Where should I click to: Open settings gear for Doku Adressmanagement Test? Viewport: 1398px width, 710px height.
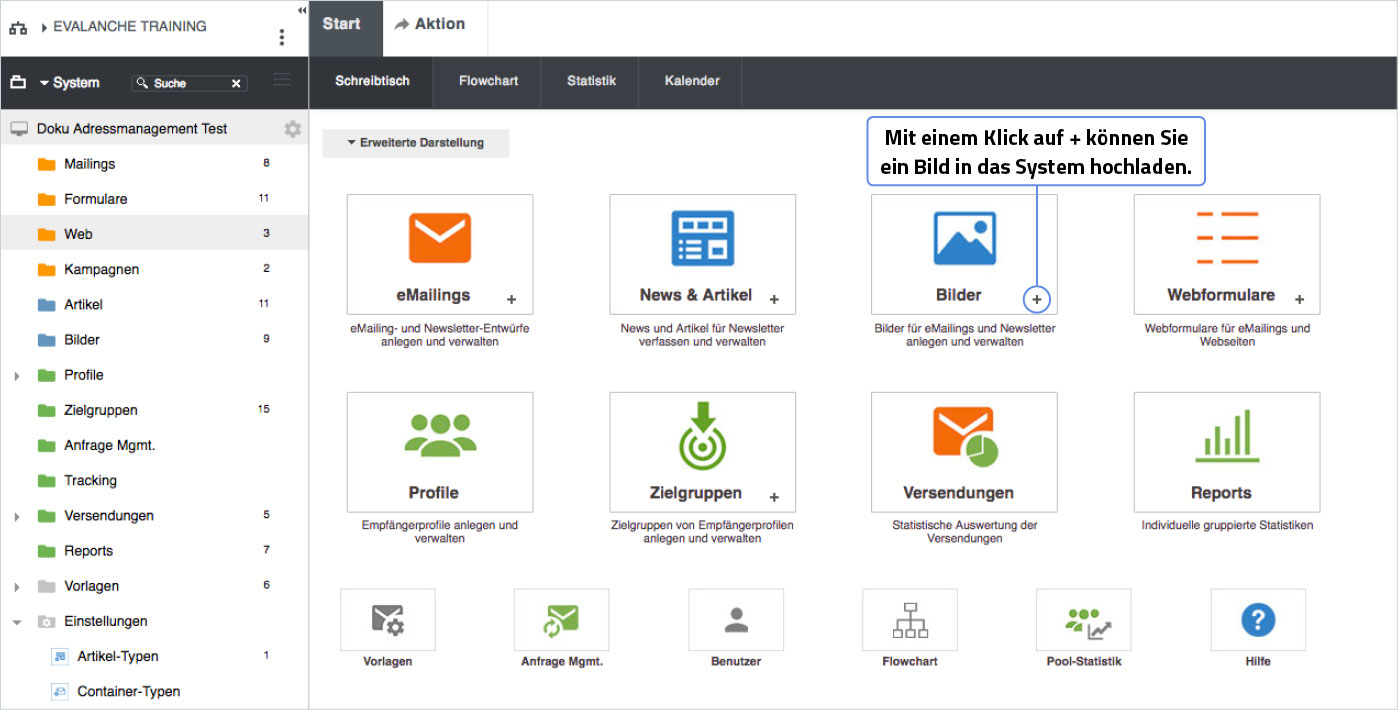292,129
